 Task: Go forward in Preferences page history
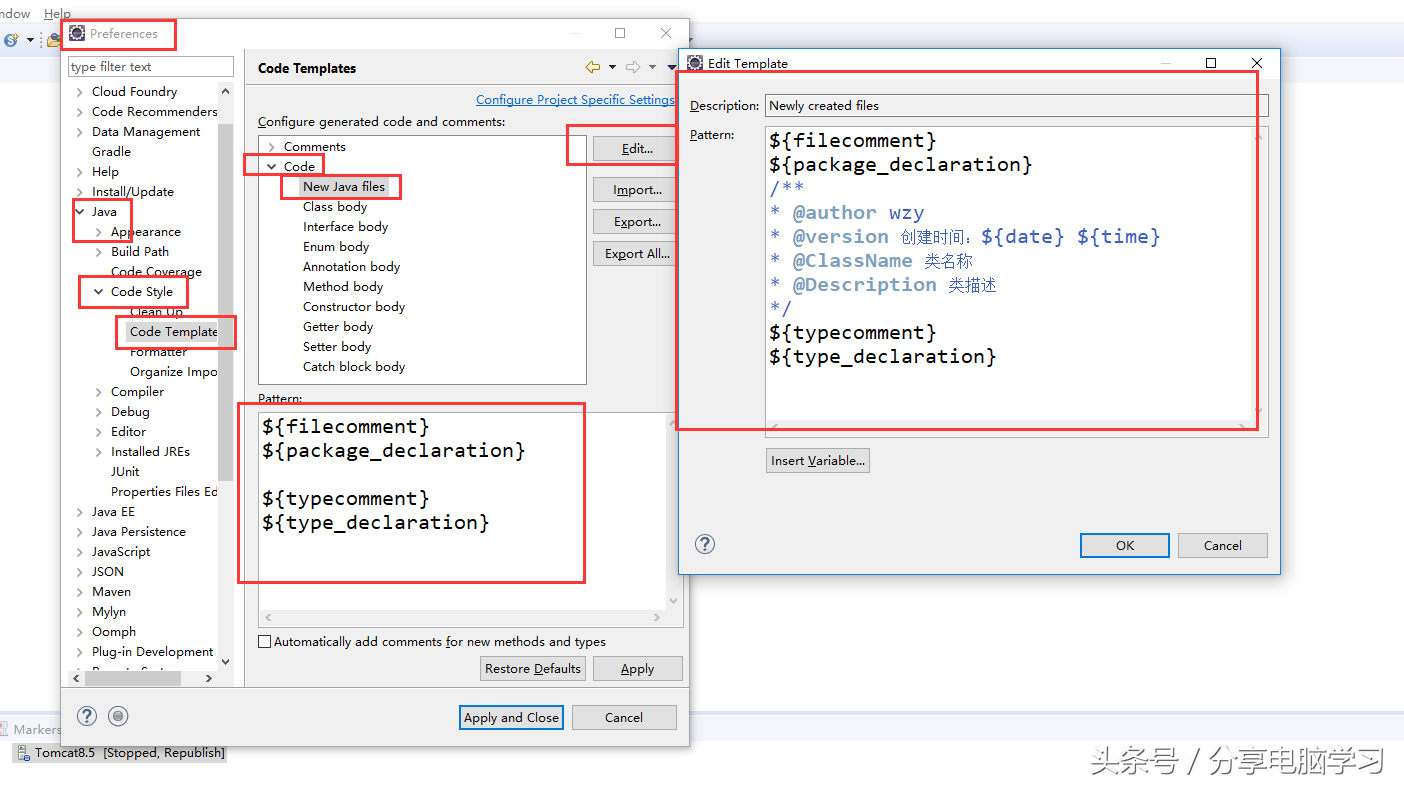[x=632, y=67]
